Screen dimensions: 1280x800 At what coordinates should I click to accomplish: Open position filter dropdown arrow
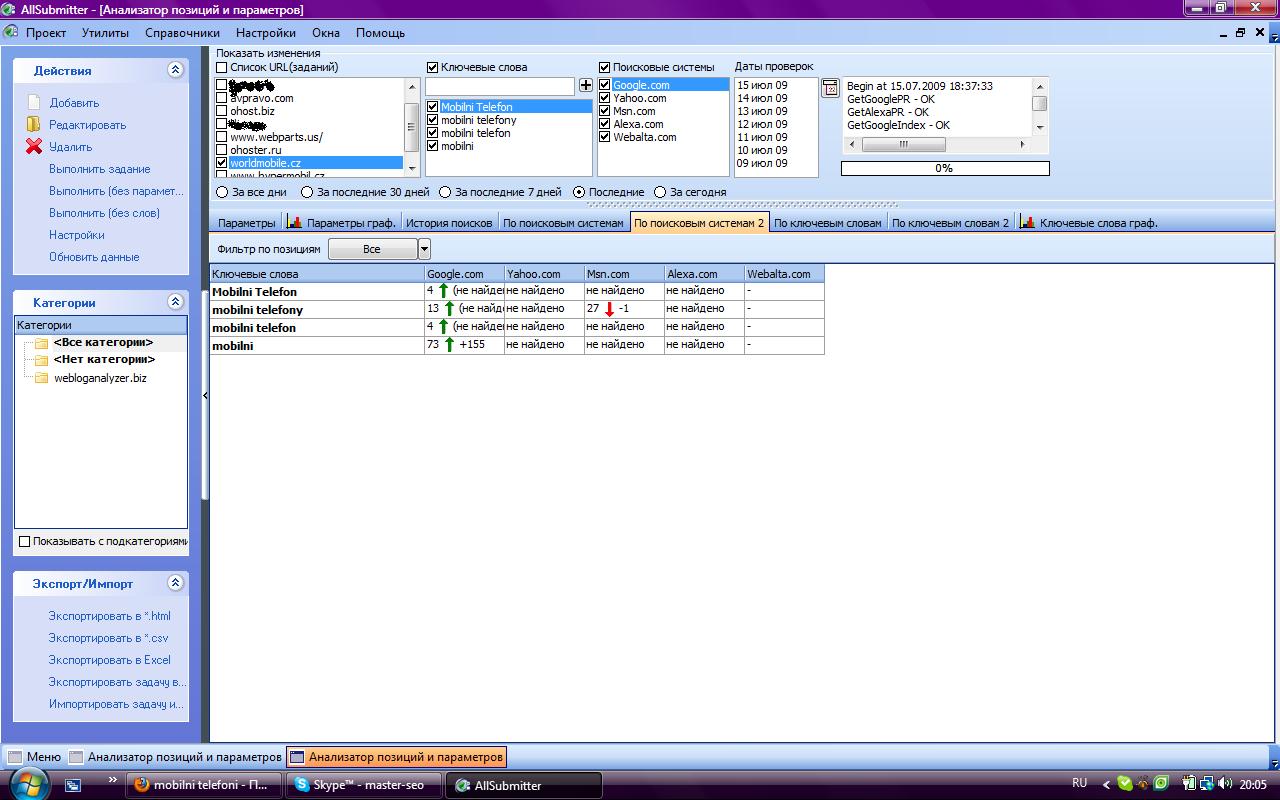424,249
